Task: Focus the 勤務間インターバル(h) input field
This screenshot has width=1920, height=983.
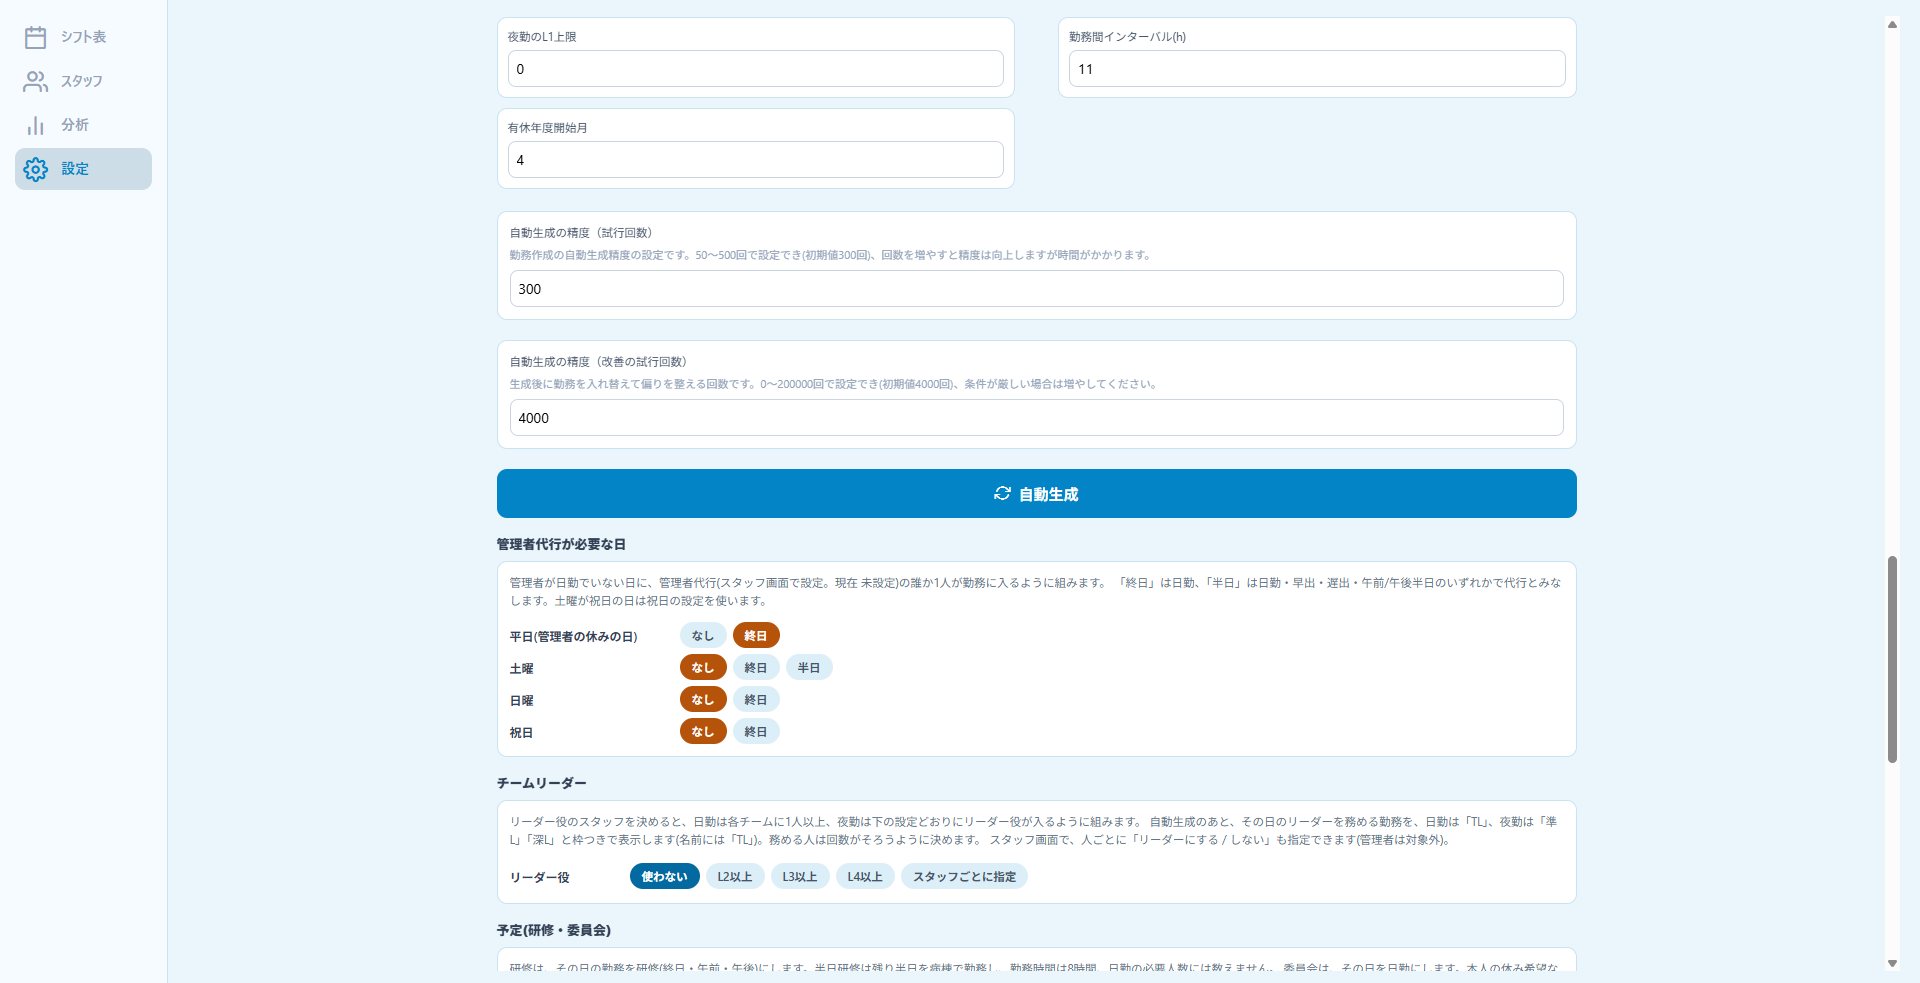Action: [1317, 69]
